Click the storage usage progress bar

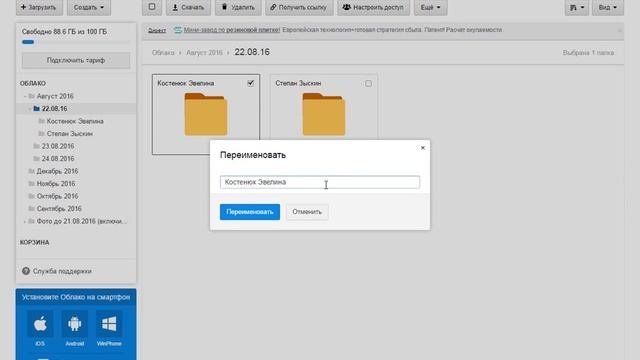[x=76, y=42]
